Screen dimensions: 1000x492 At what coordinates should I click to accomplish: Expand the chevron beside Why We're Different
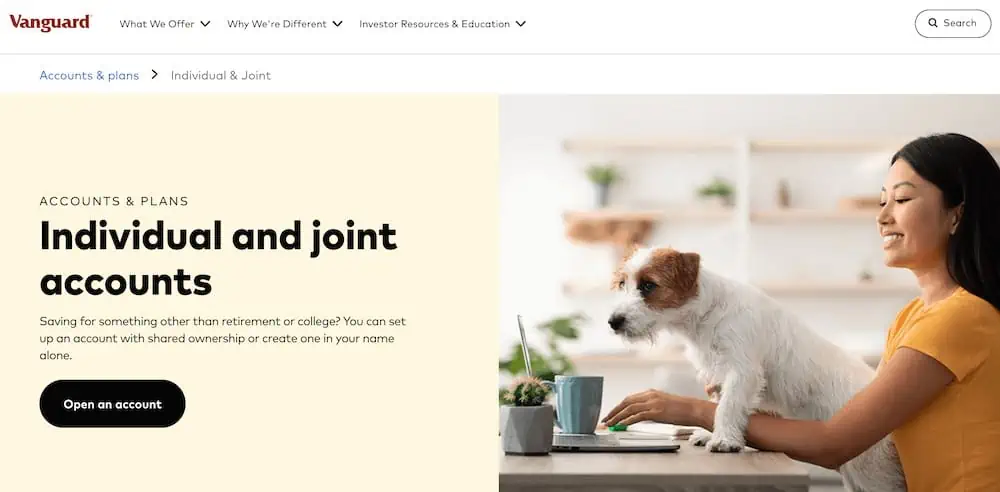pos(337,24)
